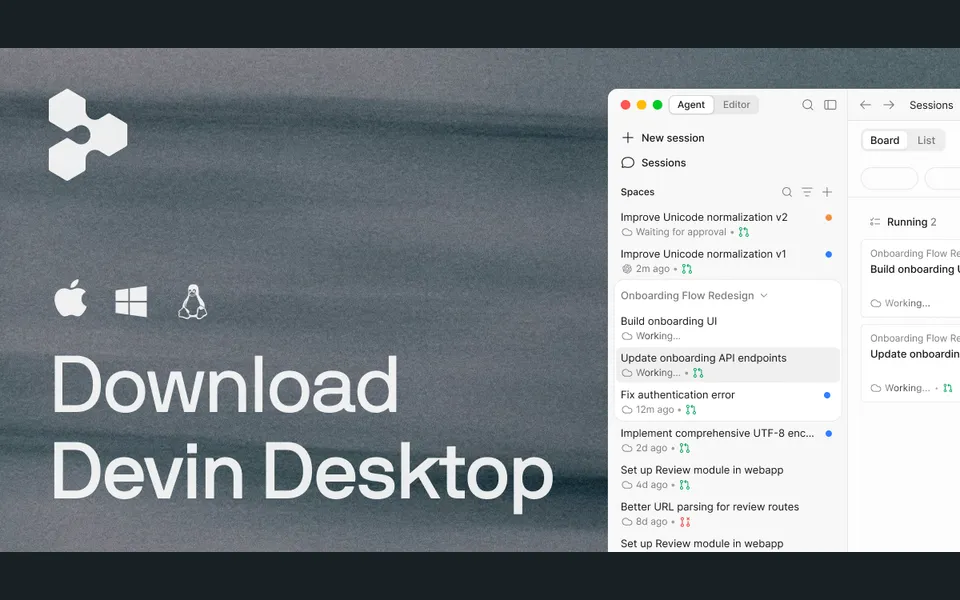Image resolution: width=960 pixels, height=600 pixels.
Task: Click the Linux penguin download icon
Action: tap(192, 301)
